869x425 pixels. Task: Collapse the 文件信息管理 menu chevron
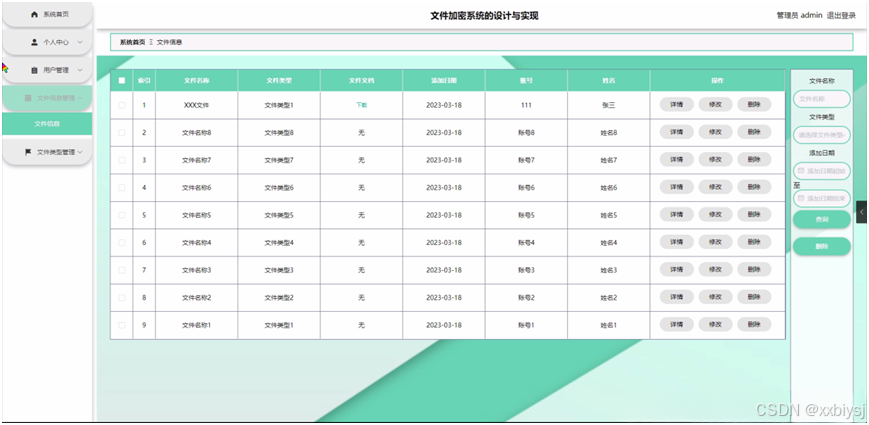point(80,98)
